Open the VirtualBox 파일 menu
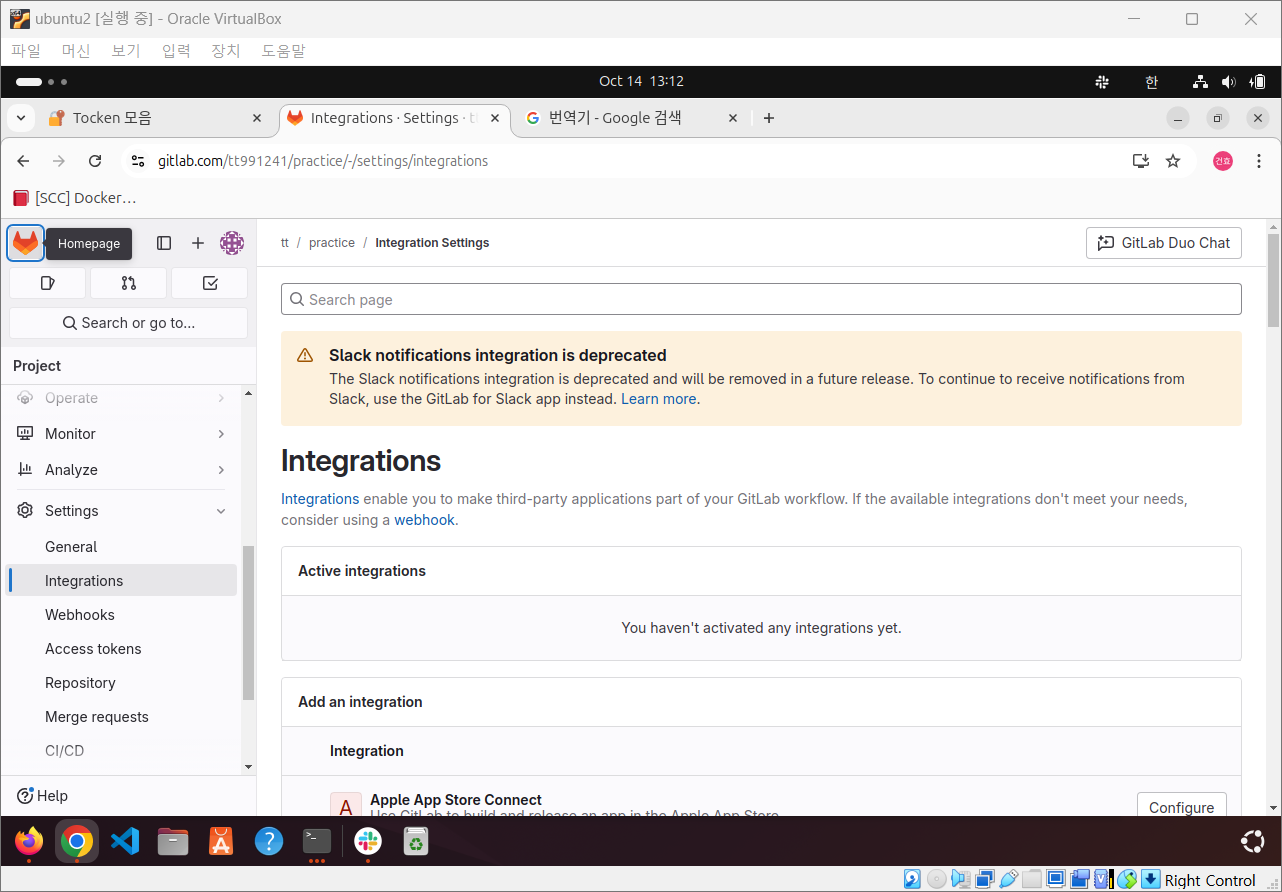Screen dimensions: 1282x892 pos(26,51)
